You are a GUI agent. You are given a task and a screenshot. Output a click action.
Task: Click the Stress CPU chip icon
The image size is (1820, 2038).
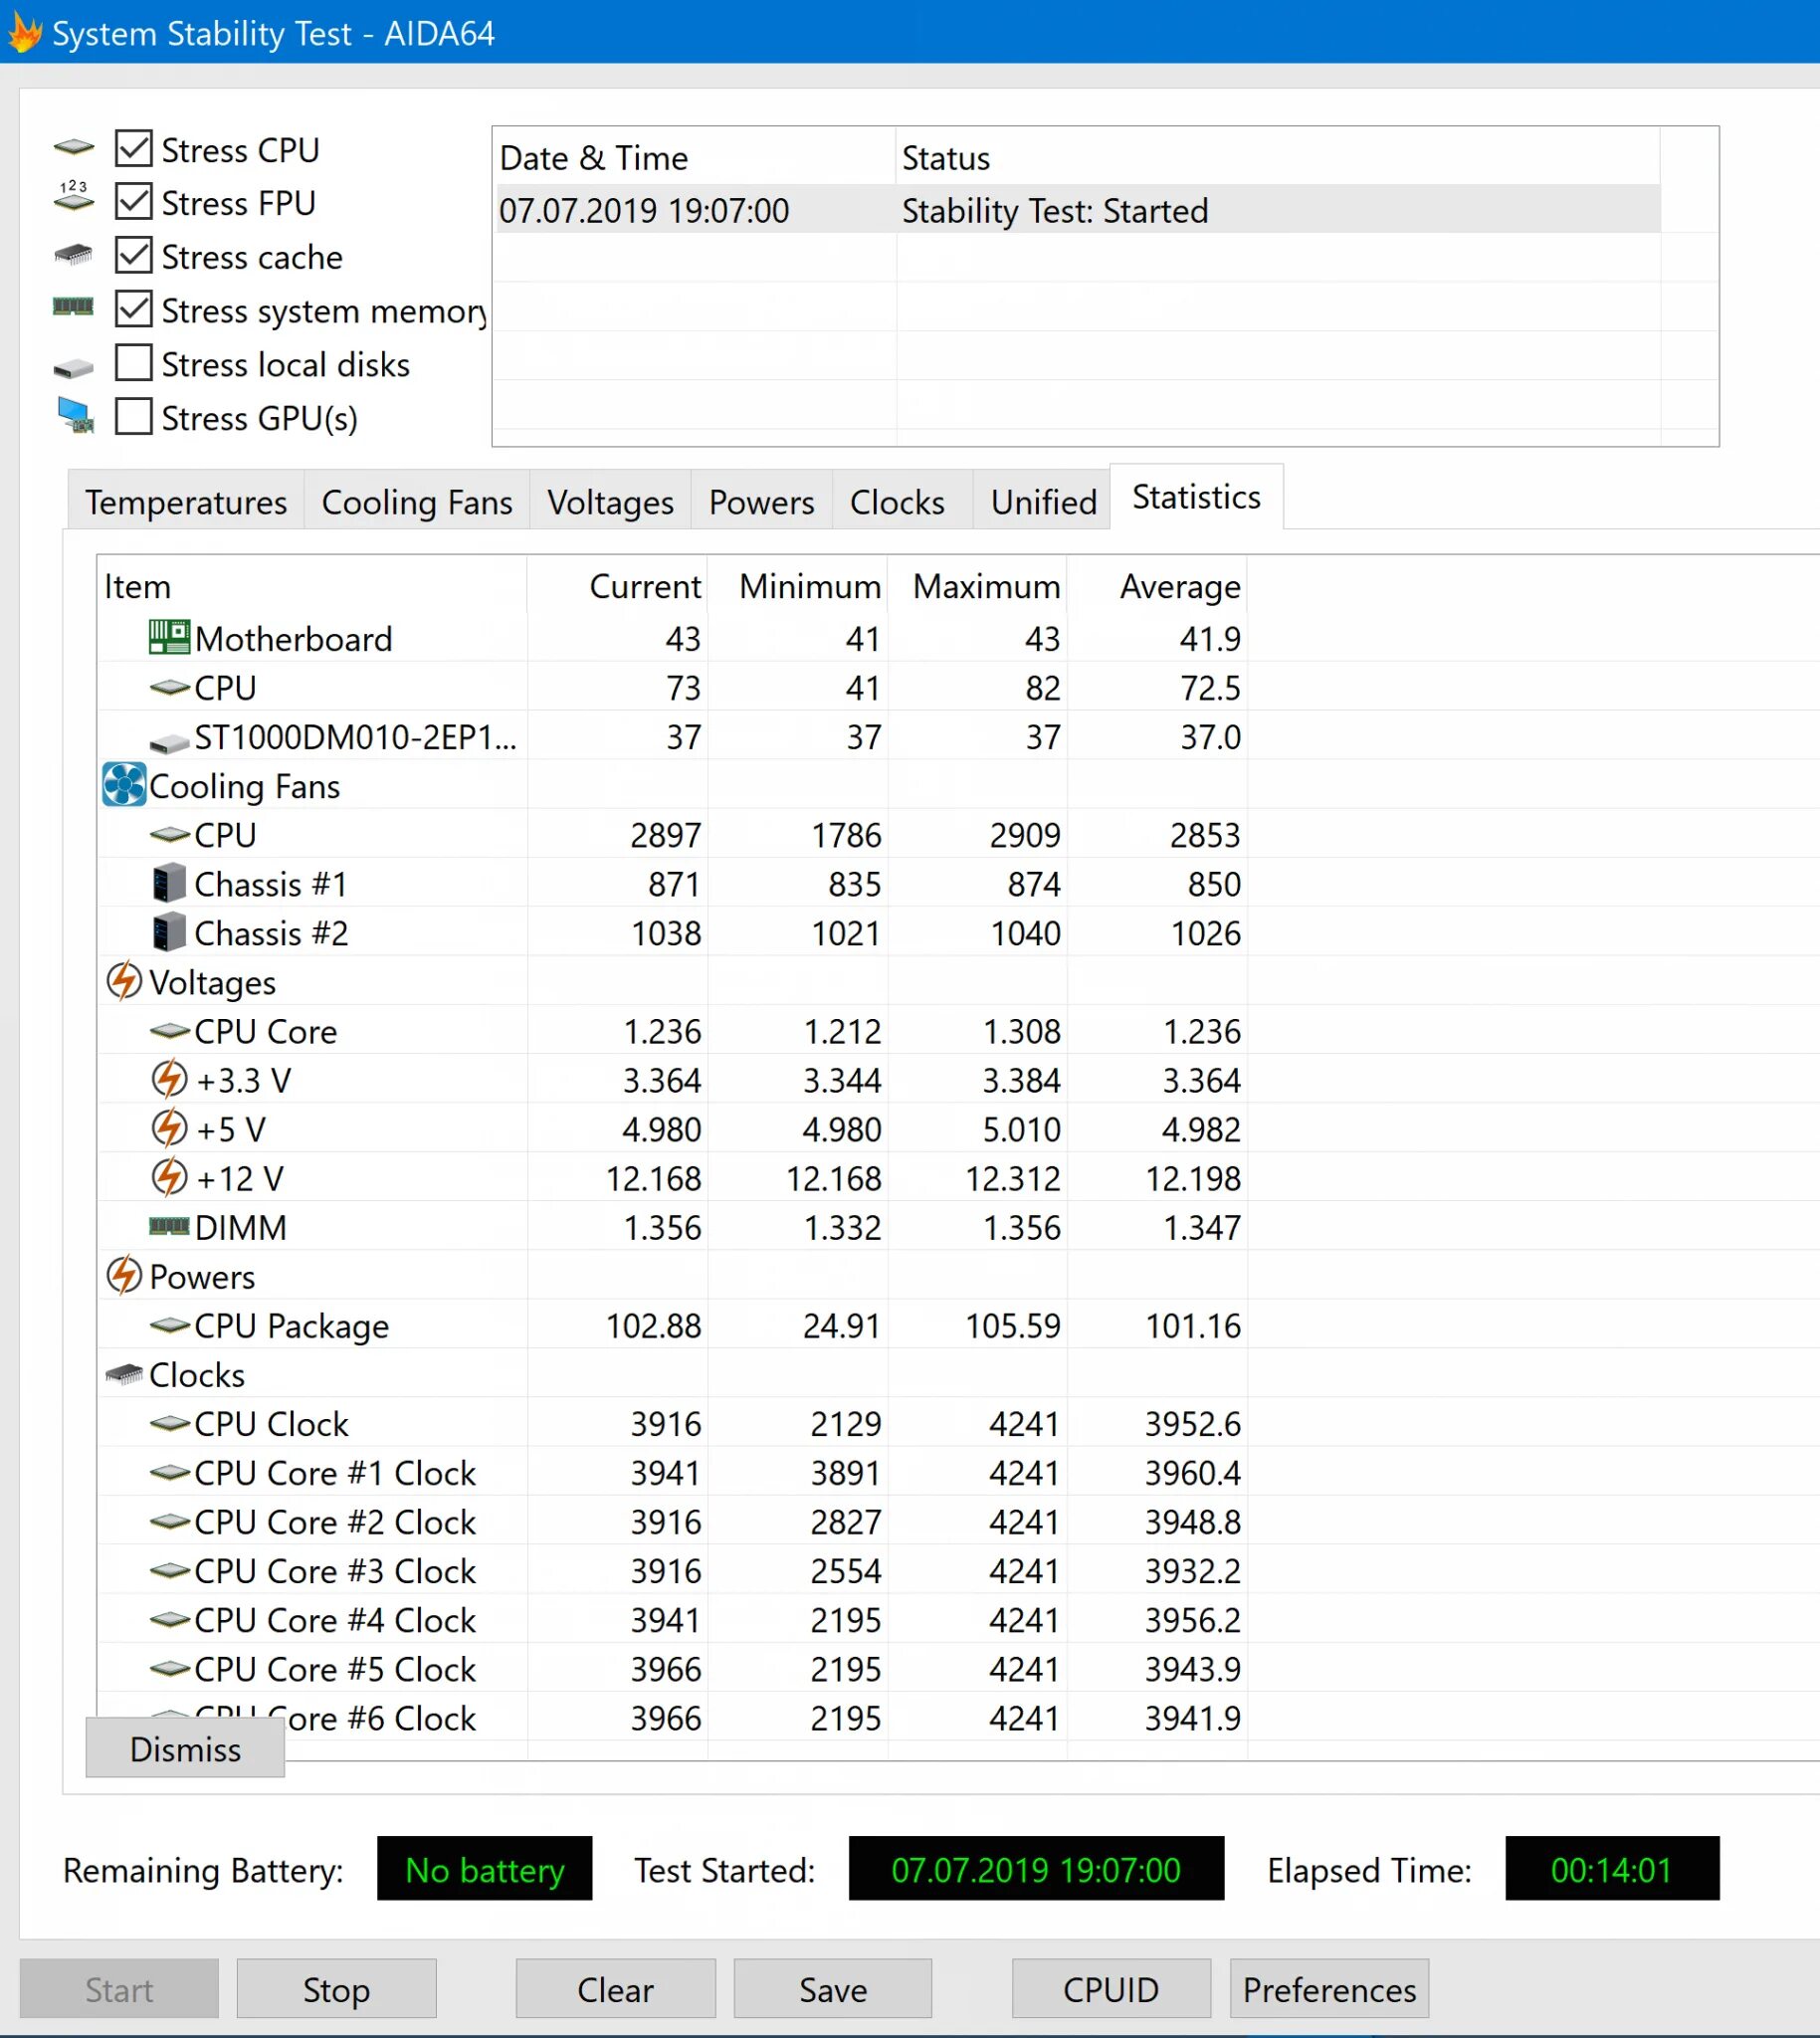pyautogui.click(x=74, y=149)
